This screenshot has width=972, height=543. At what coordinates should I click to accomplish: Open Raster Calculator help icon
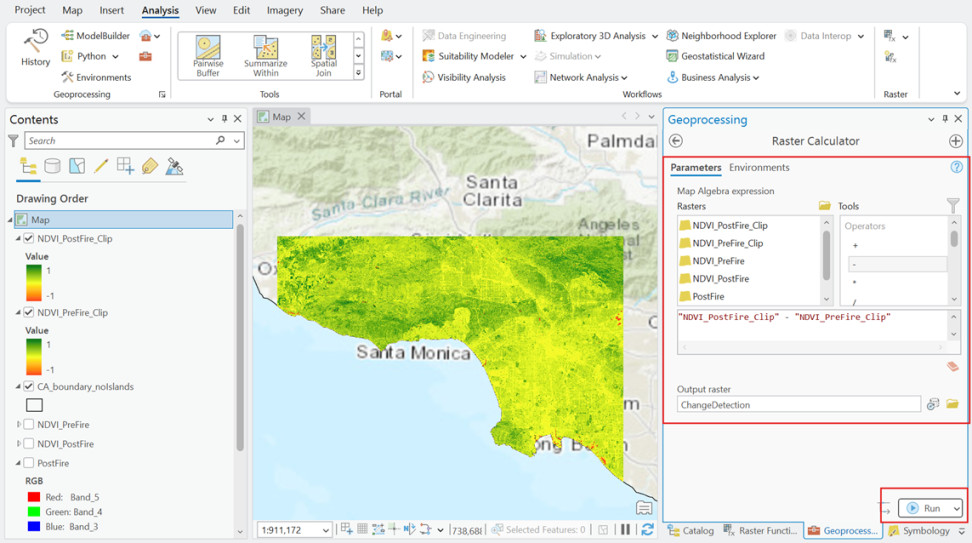[x=957, y=167]
